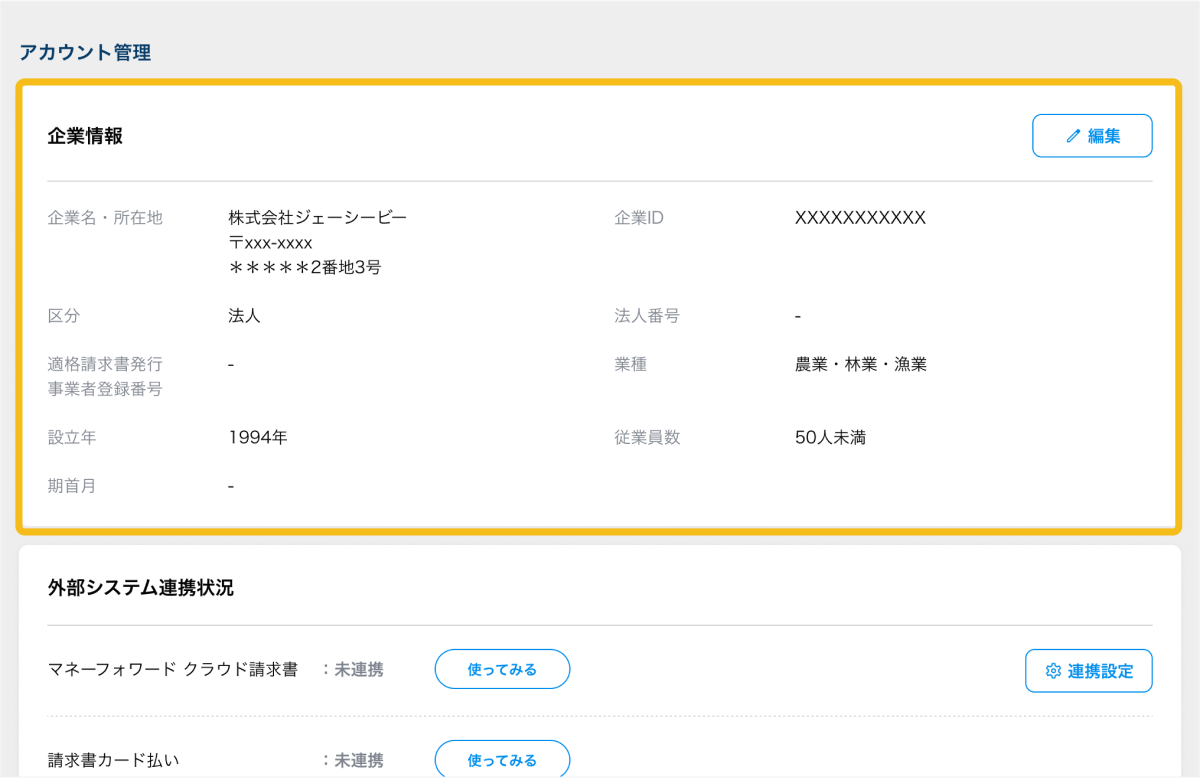Click the 企業ID value XXXXXXXXXXX

point(860,218)
